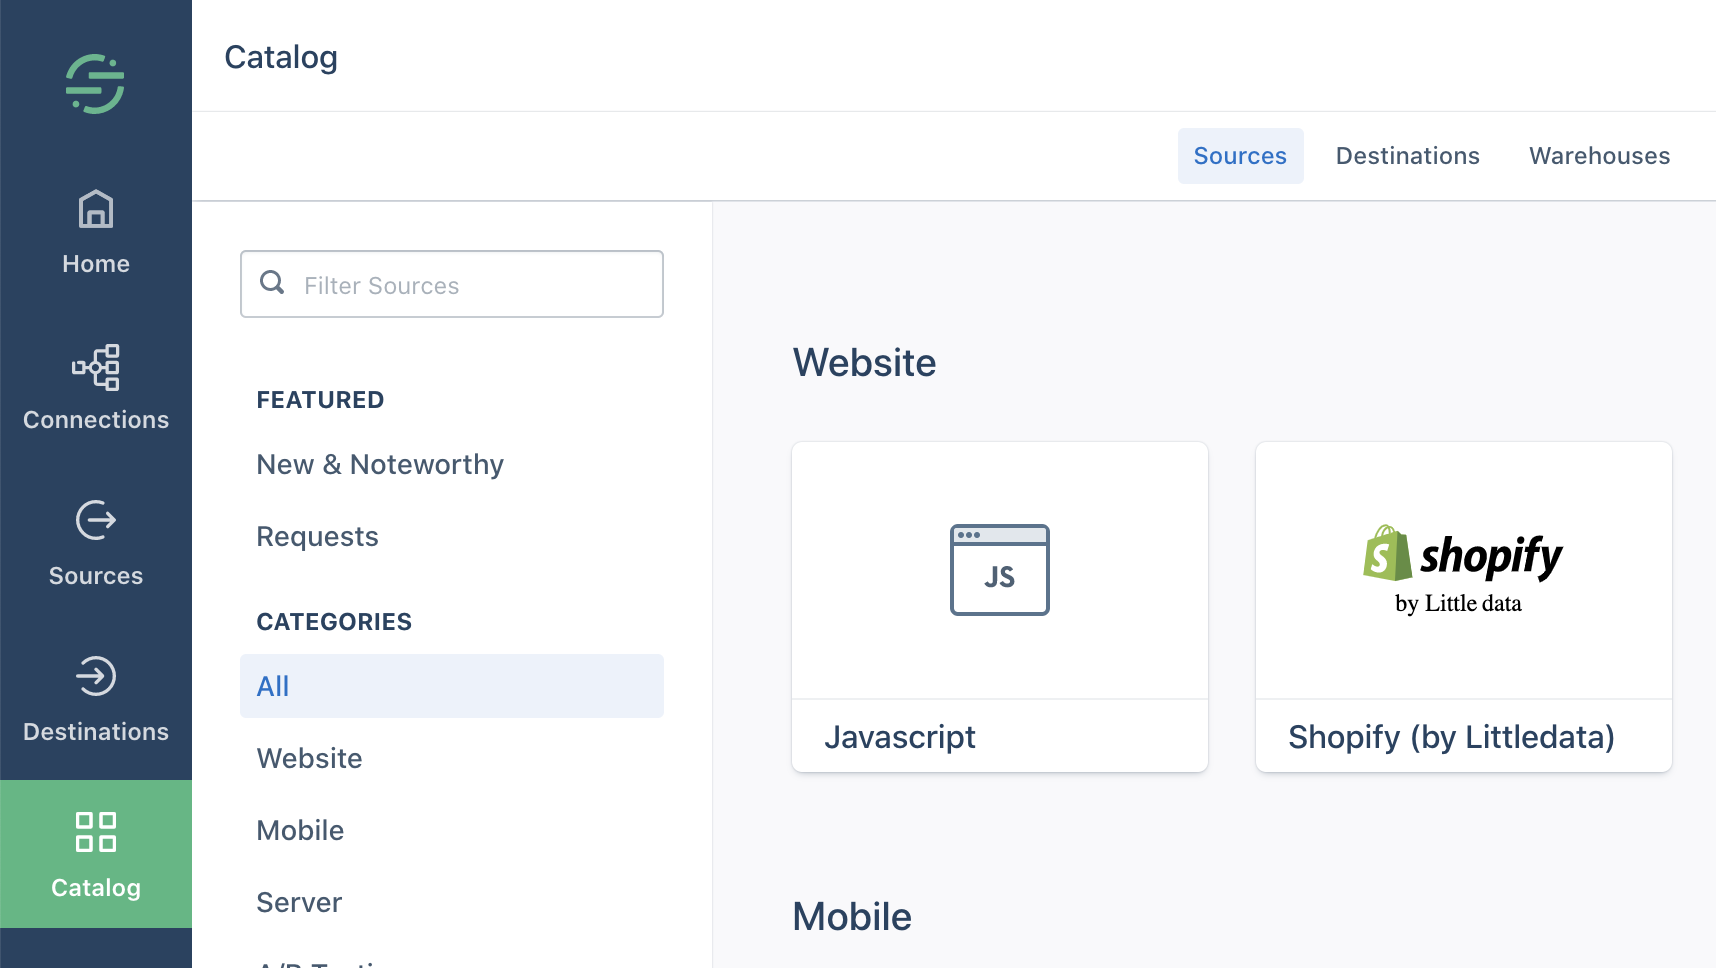Switch to the Sources tab
The image size is (1716, 968).
pos(1240,156)
